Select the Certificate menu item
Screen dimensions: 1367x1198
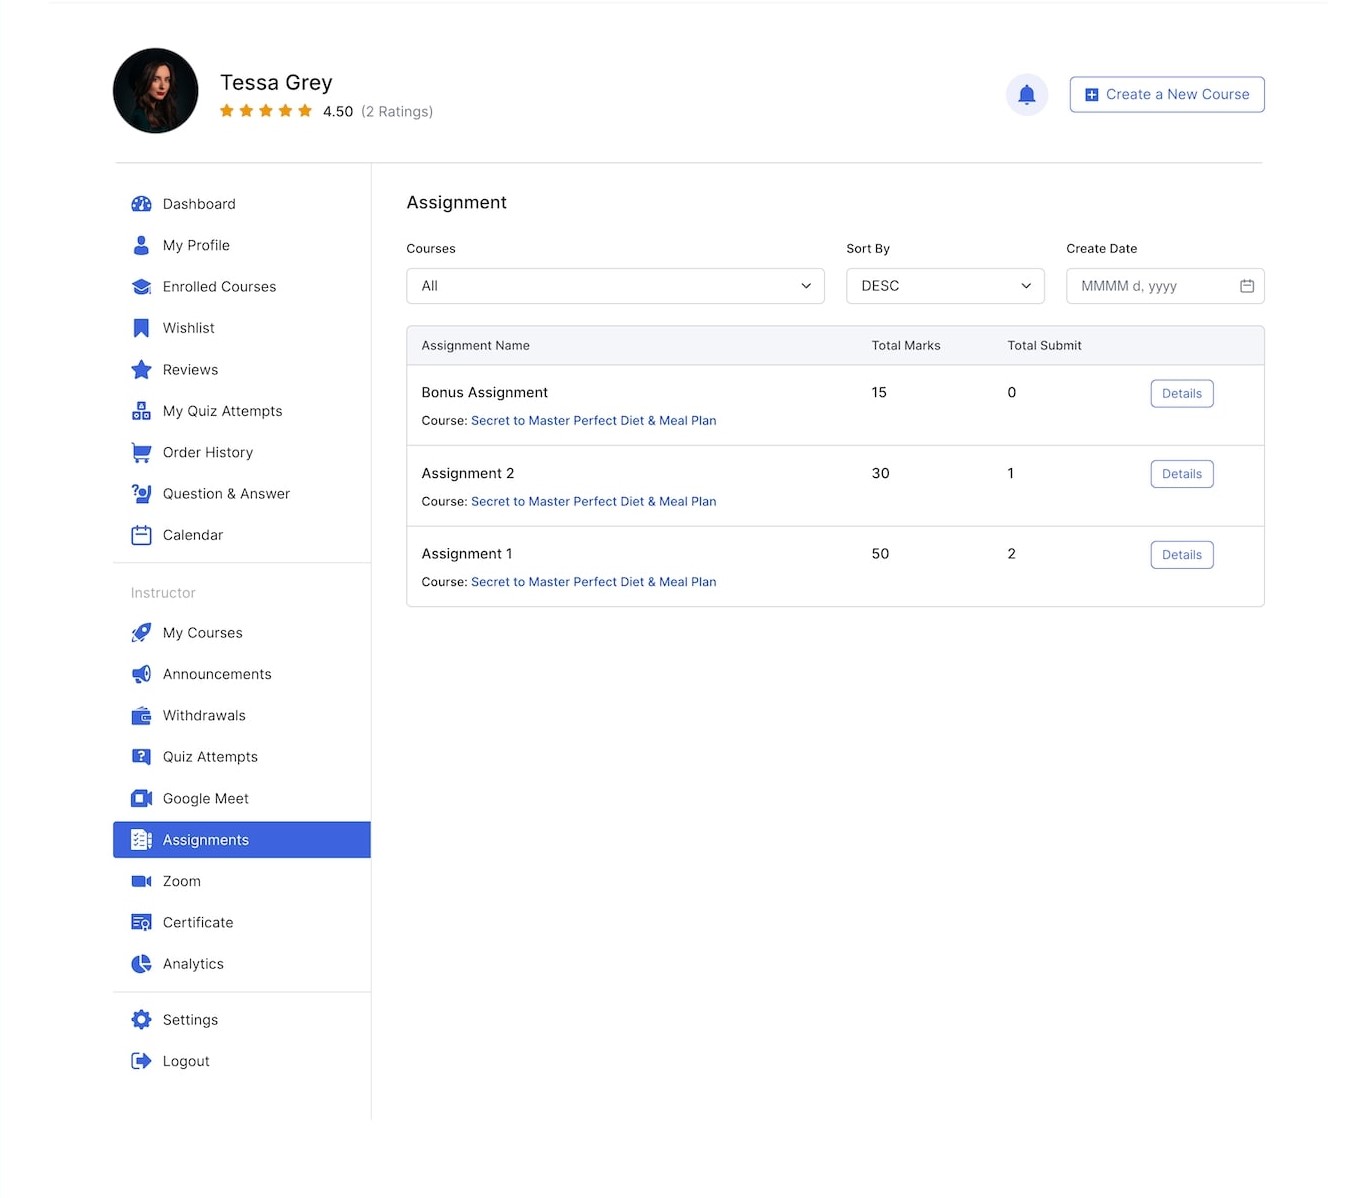(x=198, y=923)
